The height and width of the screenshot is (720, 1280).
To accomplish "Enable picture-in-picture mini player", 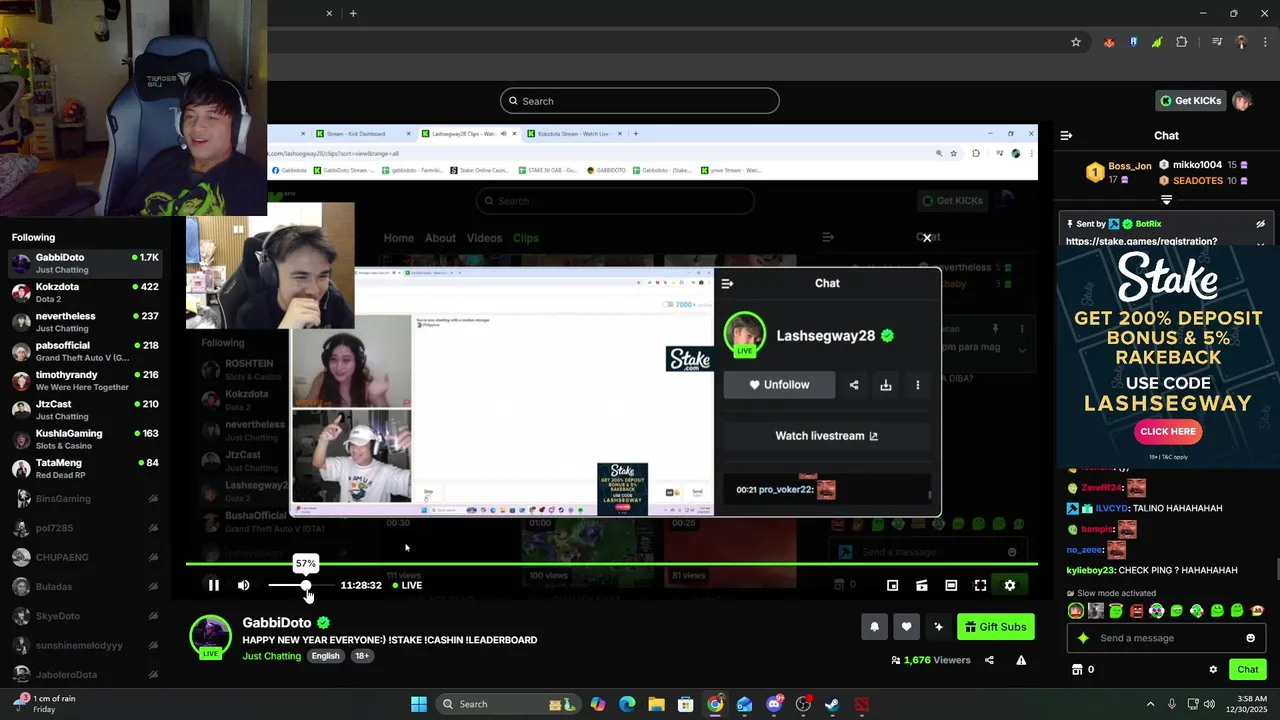I will tap(893, 585).
